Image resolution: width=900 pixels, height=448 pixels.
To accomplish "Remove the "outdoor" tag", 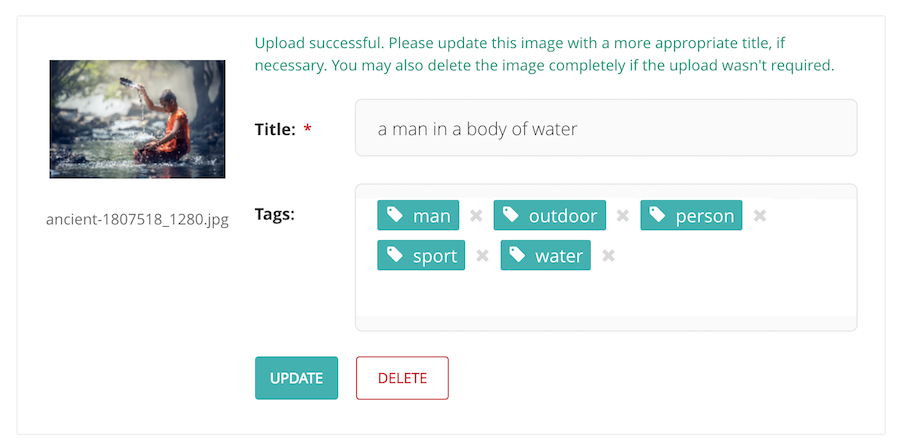I will point(623,216).
